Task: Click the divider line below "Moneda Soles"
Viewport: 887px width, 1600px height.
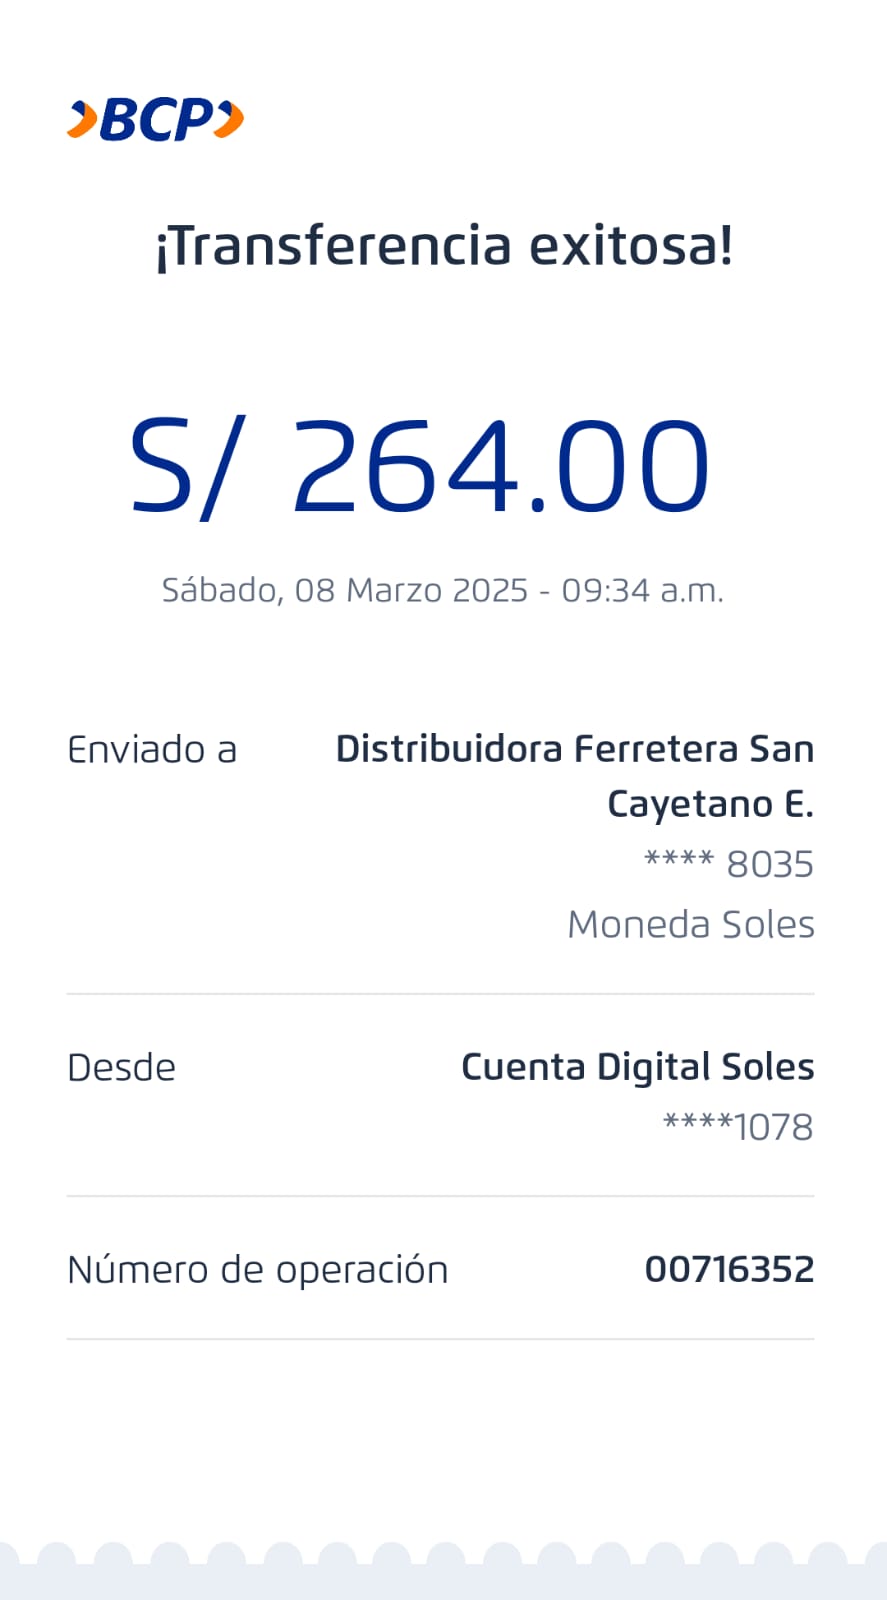Action: point(440,994)
